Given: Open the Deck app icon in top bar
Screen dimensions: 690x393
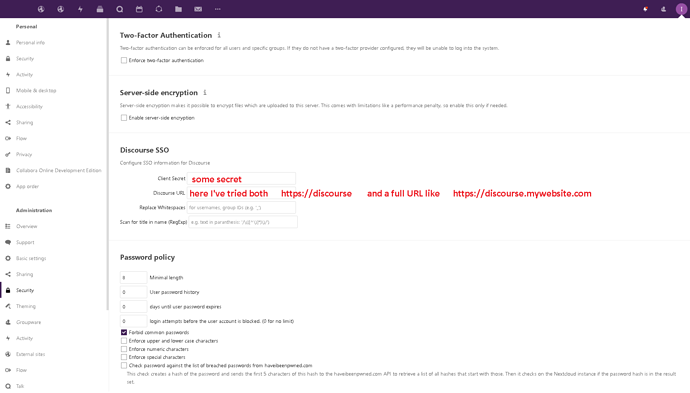Looking at the screenshot, I should coord(100,9).
